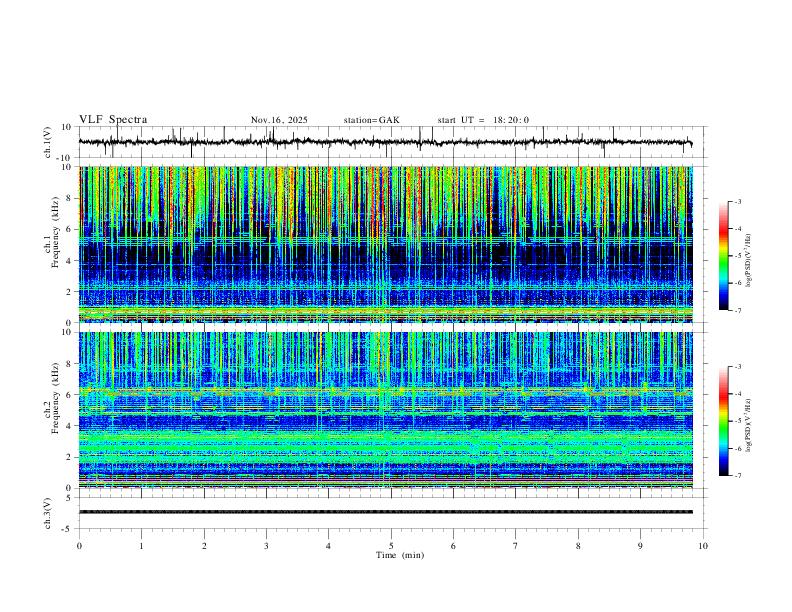Click the ch.3 flat black signal trace
The height and width of the screenshot is (612, 792).
[x=386, y=512]
